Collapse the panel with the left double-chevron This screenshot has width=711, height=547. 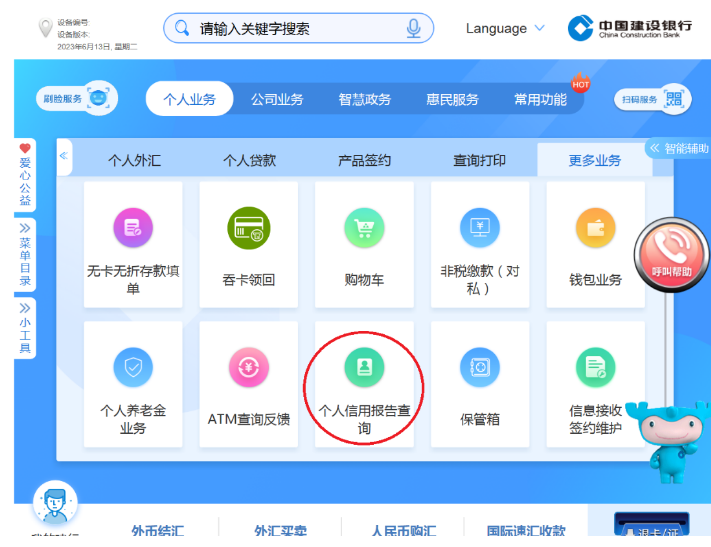[64, 156]
